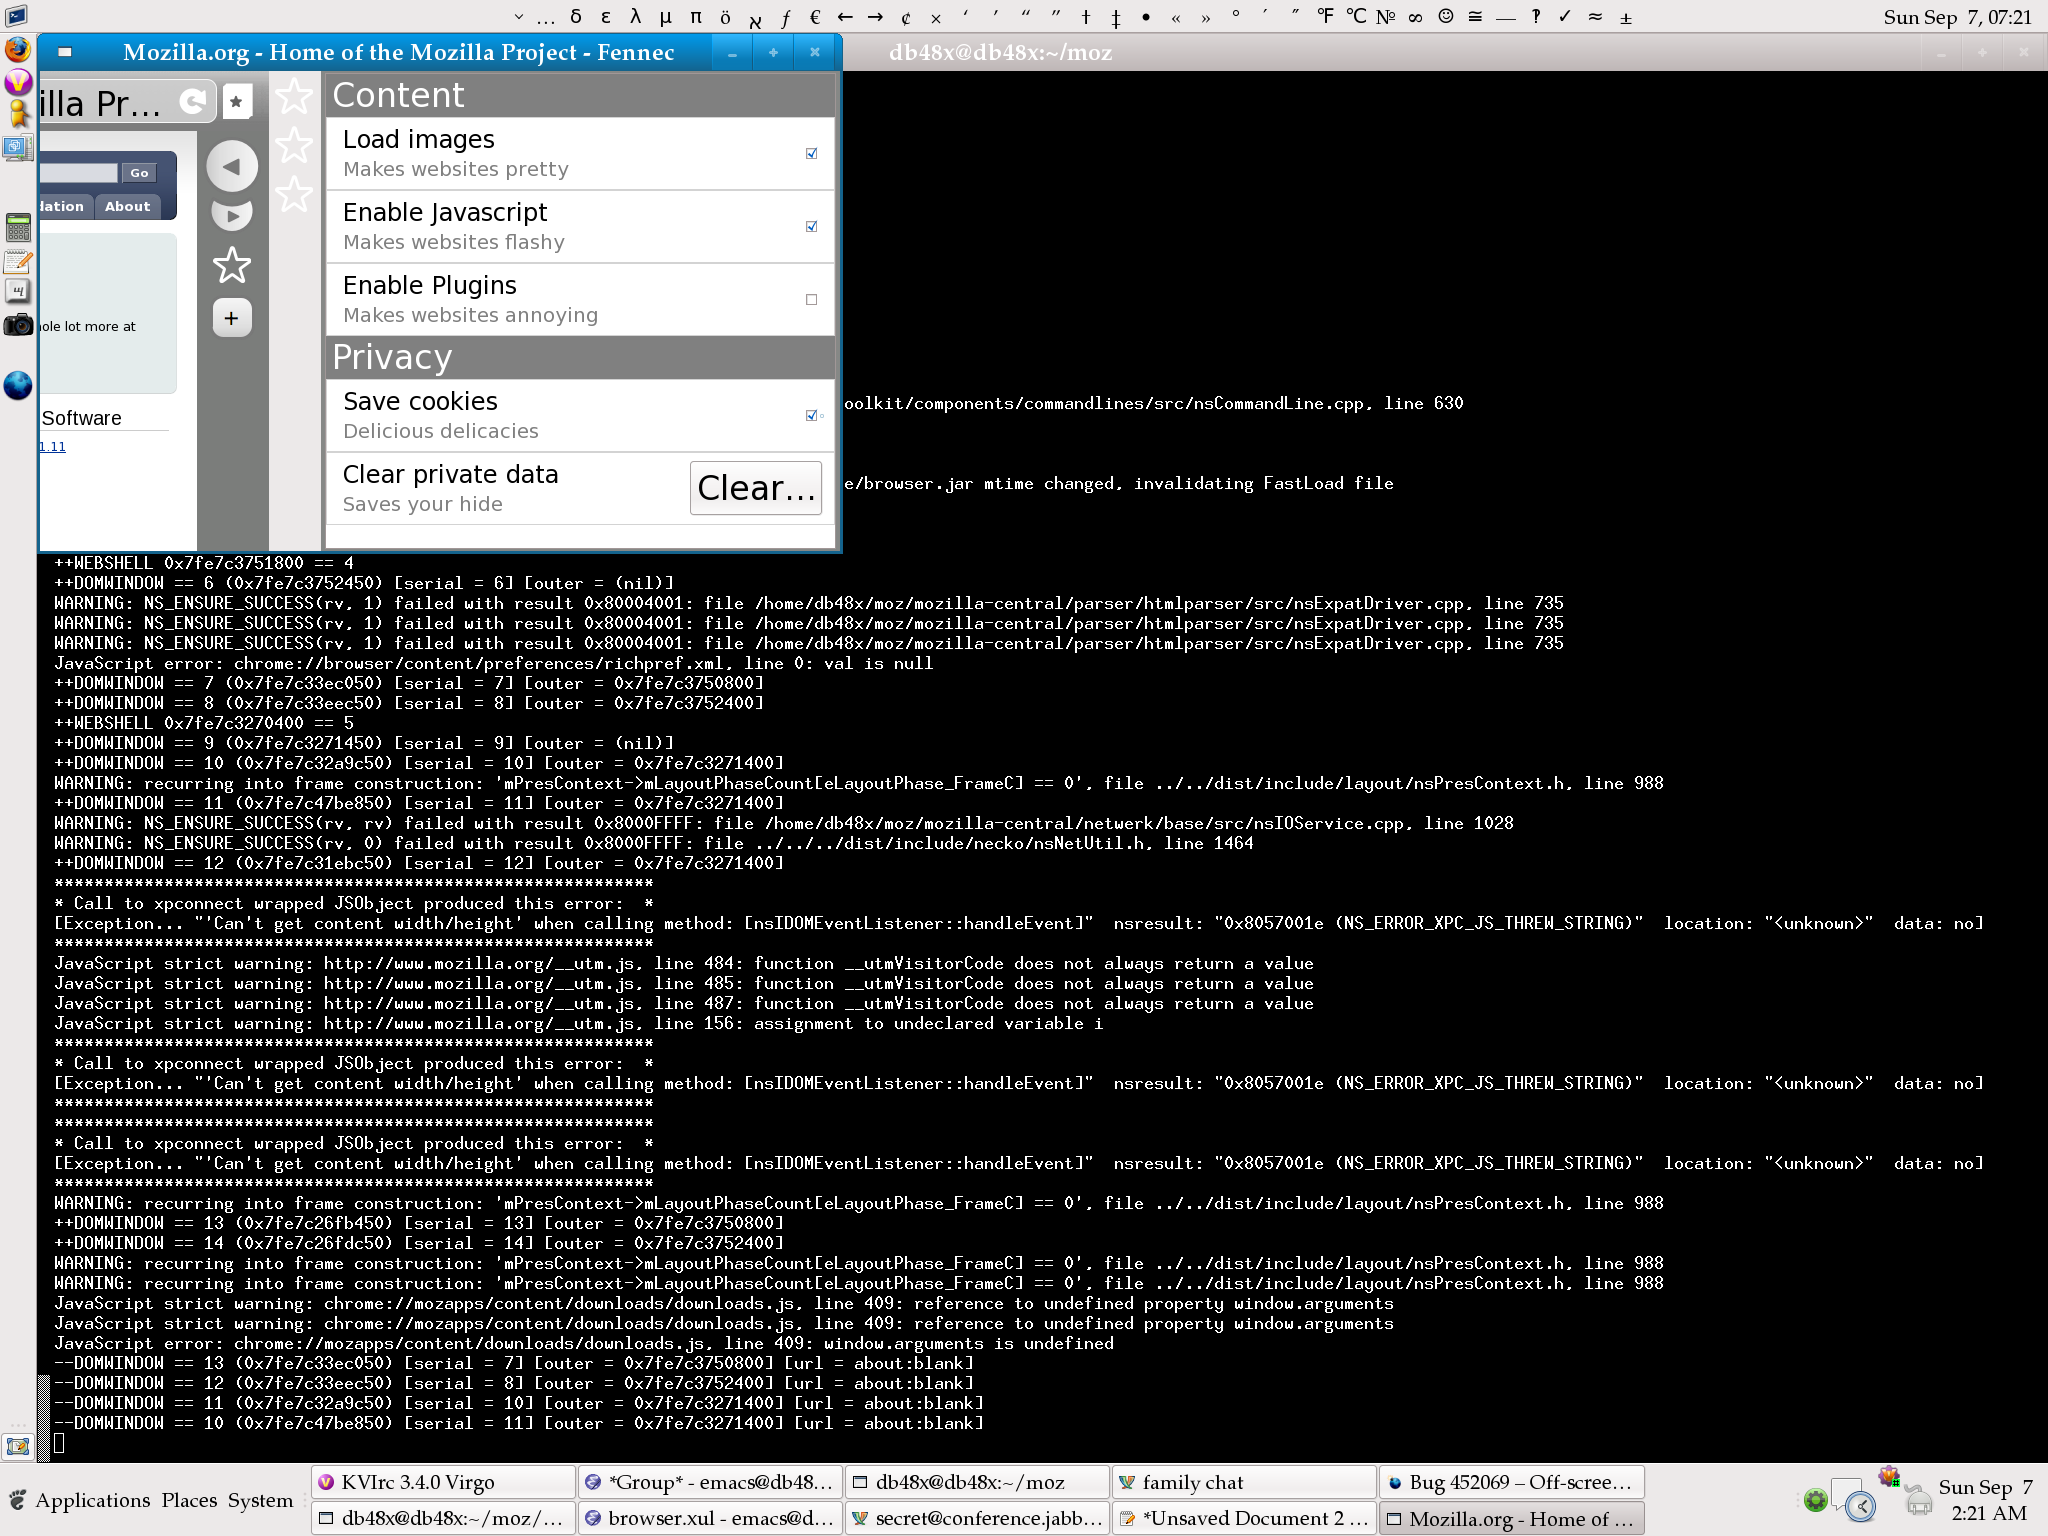Viewport: 2048px width, 1536px height.
Task: Click the yellow figure launcher in side panel
Action: [18, 114]
